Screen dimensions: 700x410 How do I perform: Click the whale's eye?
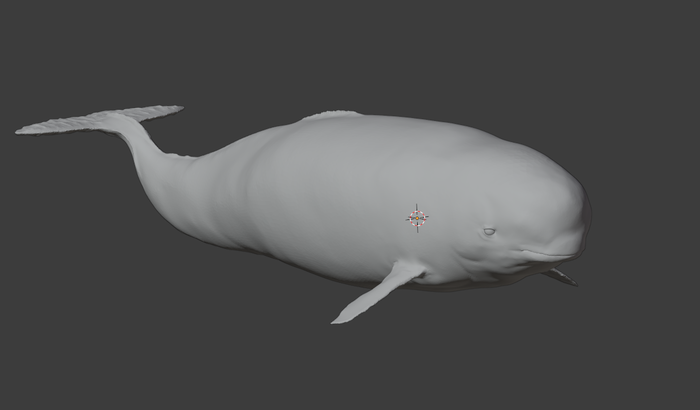[x=489, y=232]
